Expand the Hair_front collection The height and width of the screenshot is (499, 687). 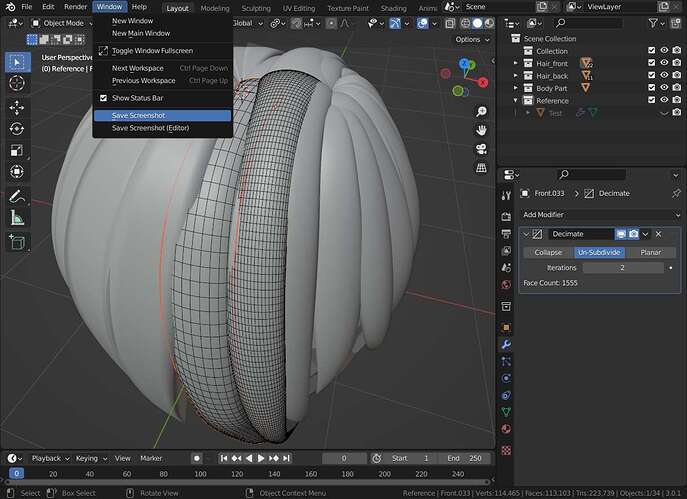(516, 63)
